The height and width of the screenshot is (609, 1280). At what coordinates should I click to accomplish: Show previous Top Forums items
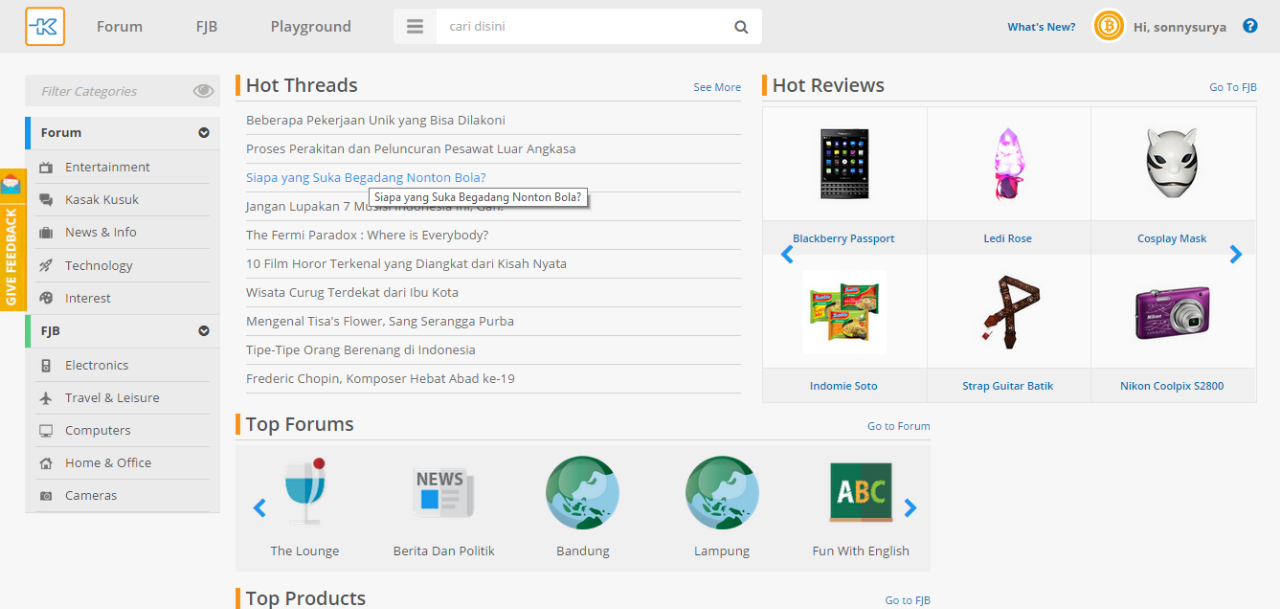click(260, 508)
